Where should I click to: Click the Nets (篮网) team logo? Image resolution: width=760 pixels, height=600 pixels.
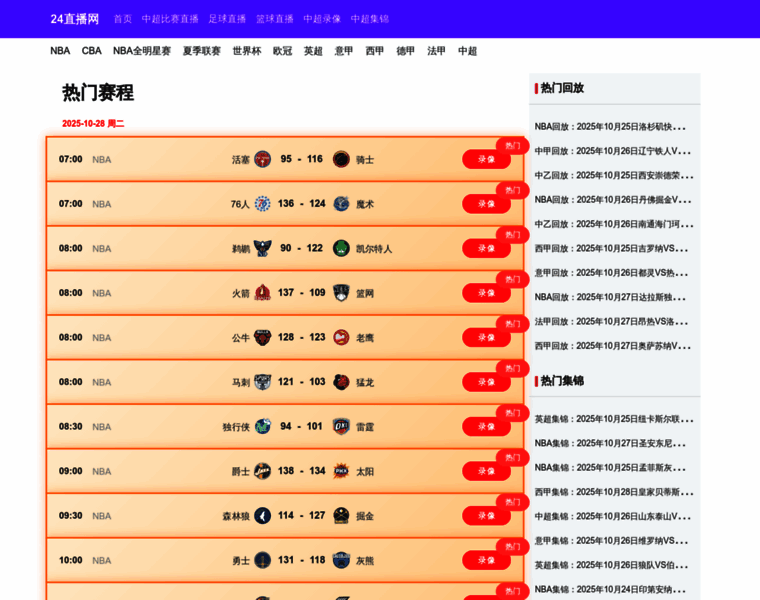pos(341,293)
